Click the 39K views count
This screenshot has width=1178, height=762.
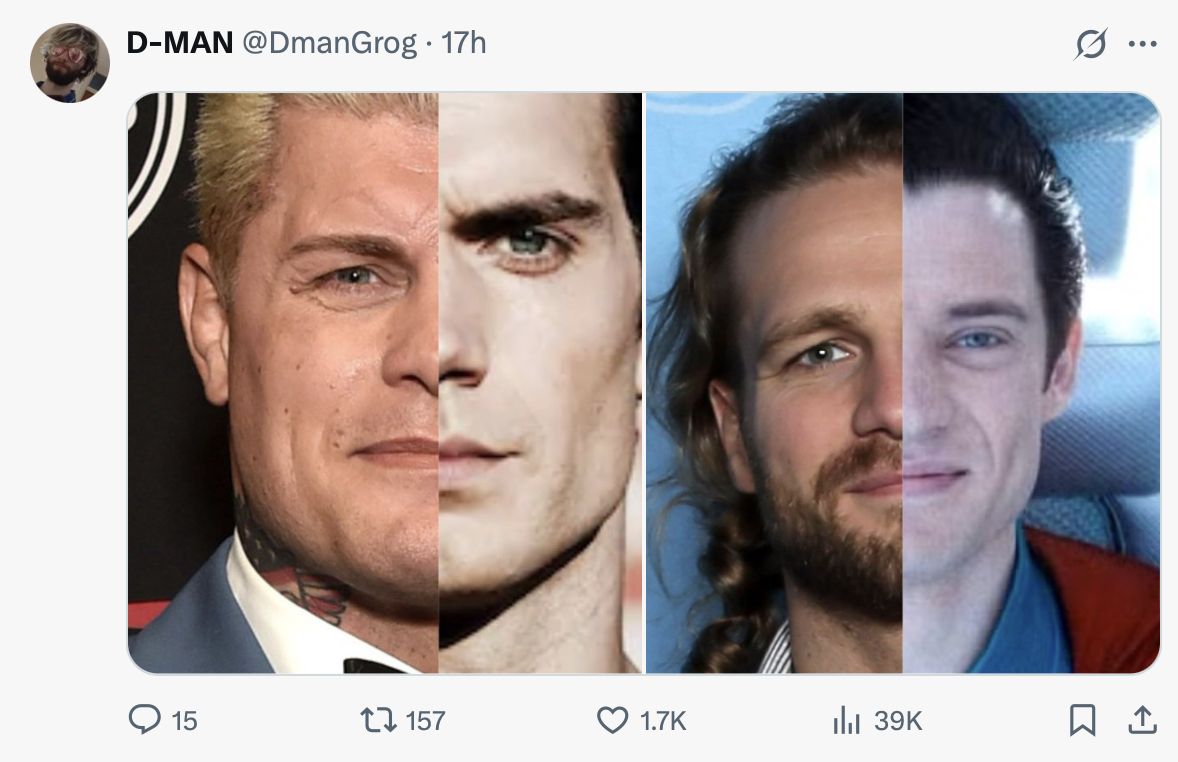click(898, 721)
